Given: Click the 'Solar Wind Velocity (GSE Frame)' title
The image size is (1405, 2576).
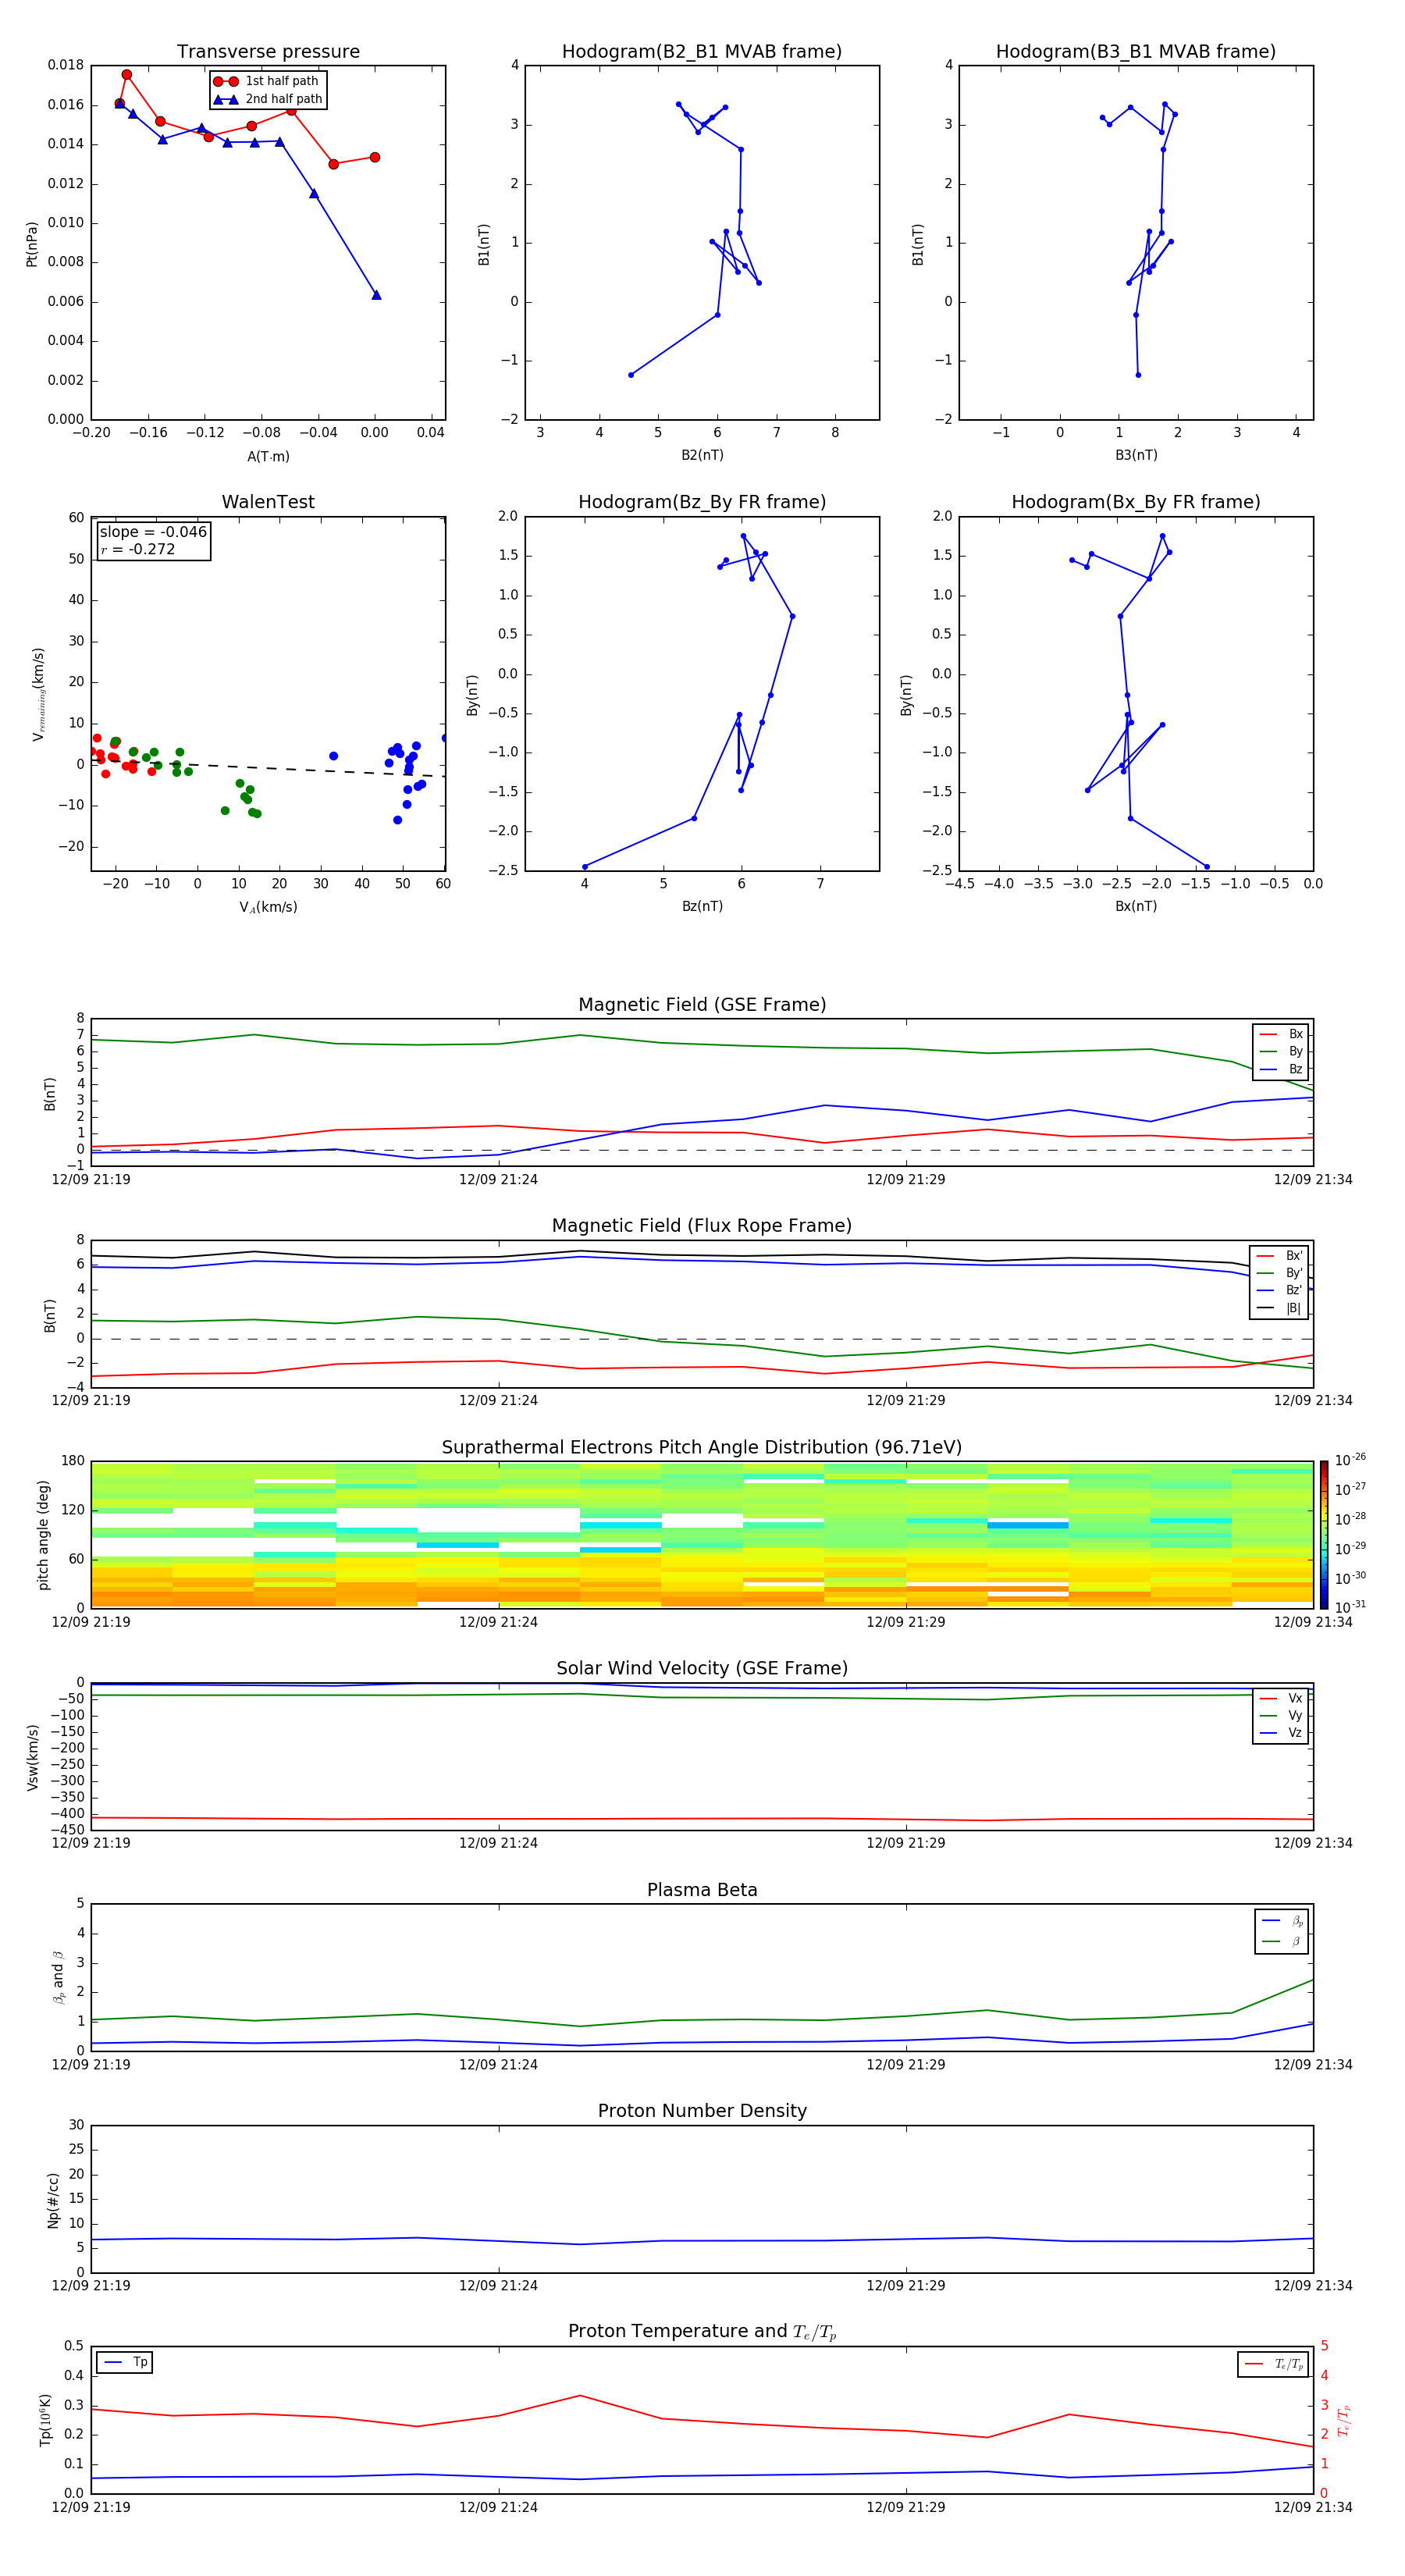Looking at the screenshot, I should 702,1669.
